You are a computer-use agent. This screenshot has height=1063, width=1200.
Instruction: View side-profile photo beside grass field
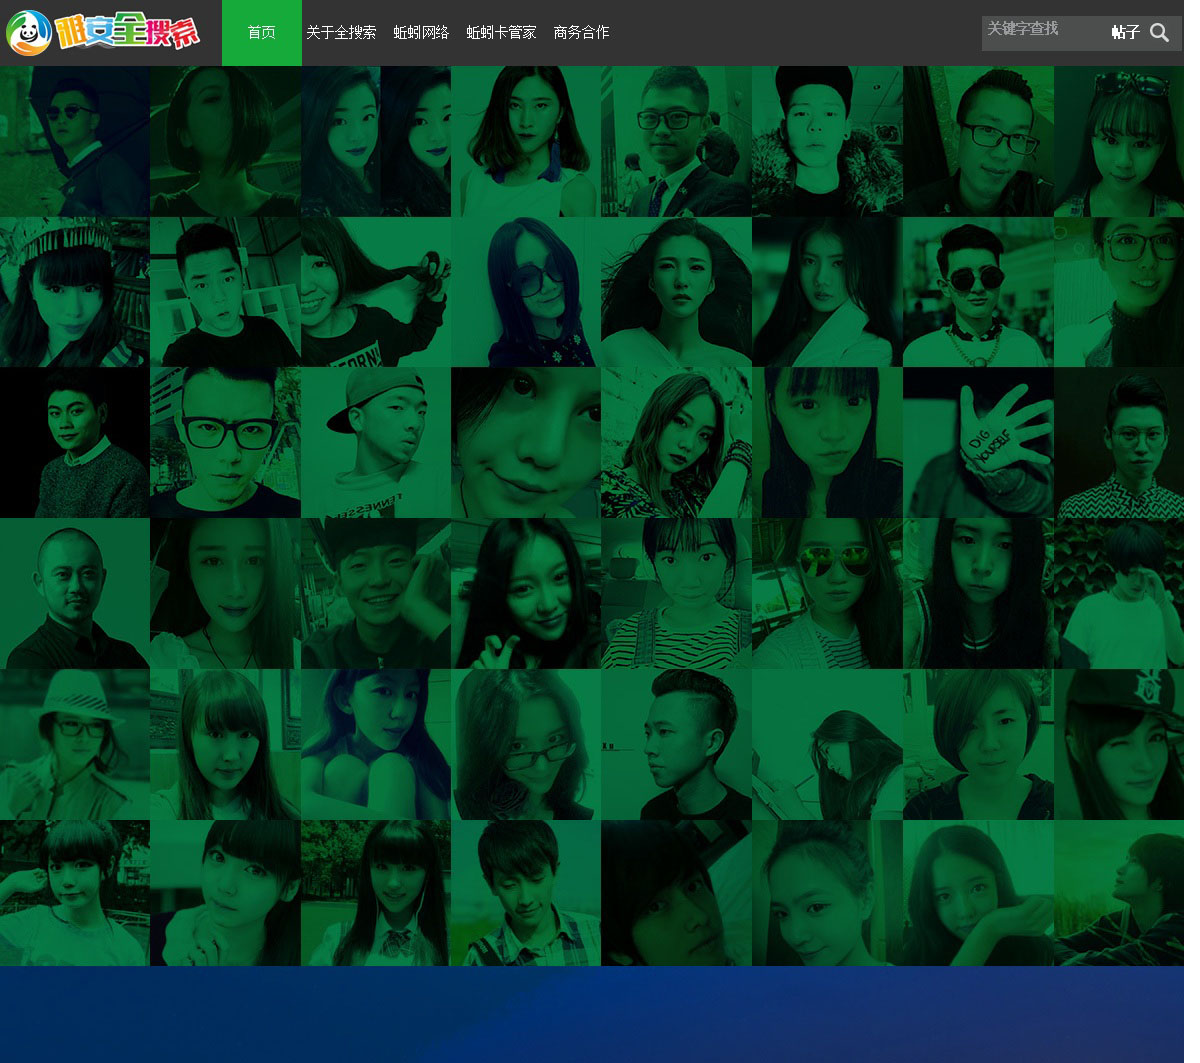pos(1119,893)
